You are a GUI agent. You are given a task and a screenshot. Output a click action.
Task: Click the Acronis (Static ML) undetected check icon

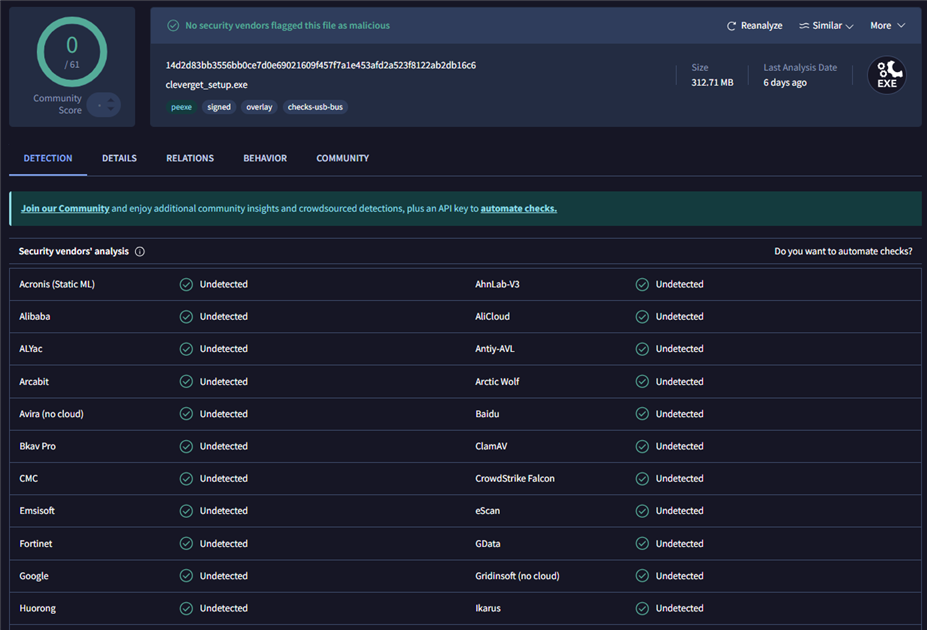click(186, 285)
